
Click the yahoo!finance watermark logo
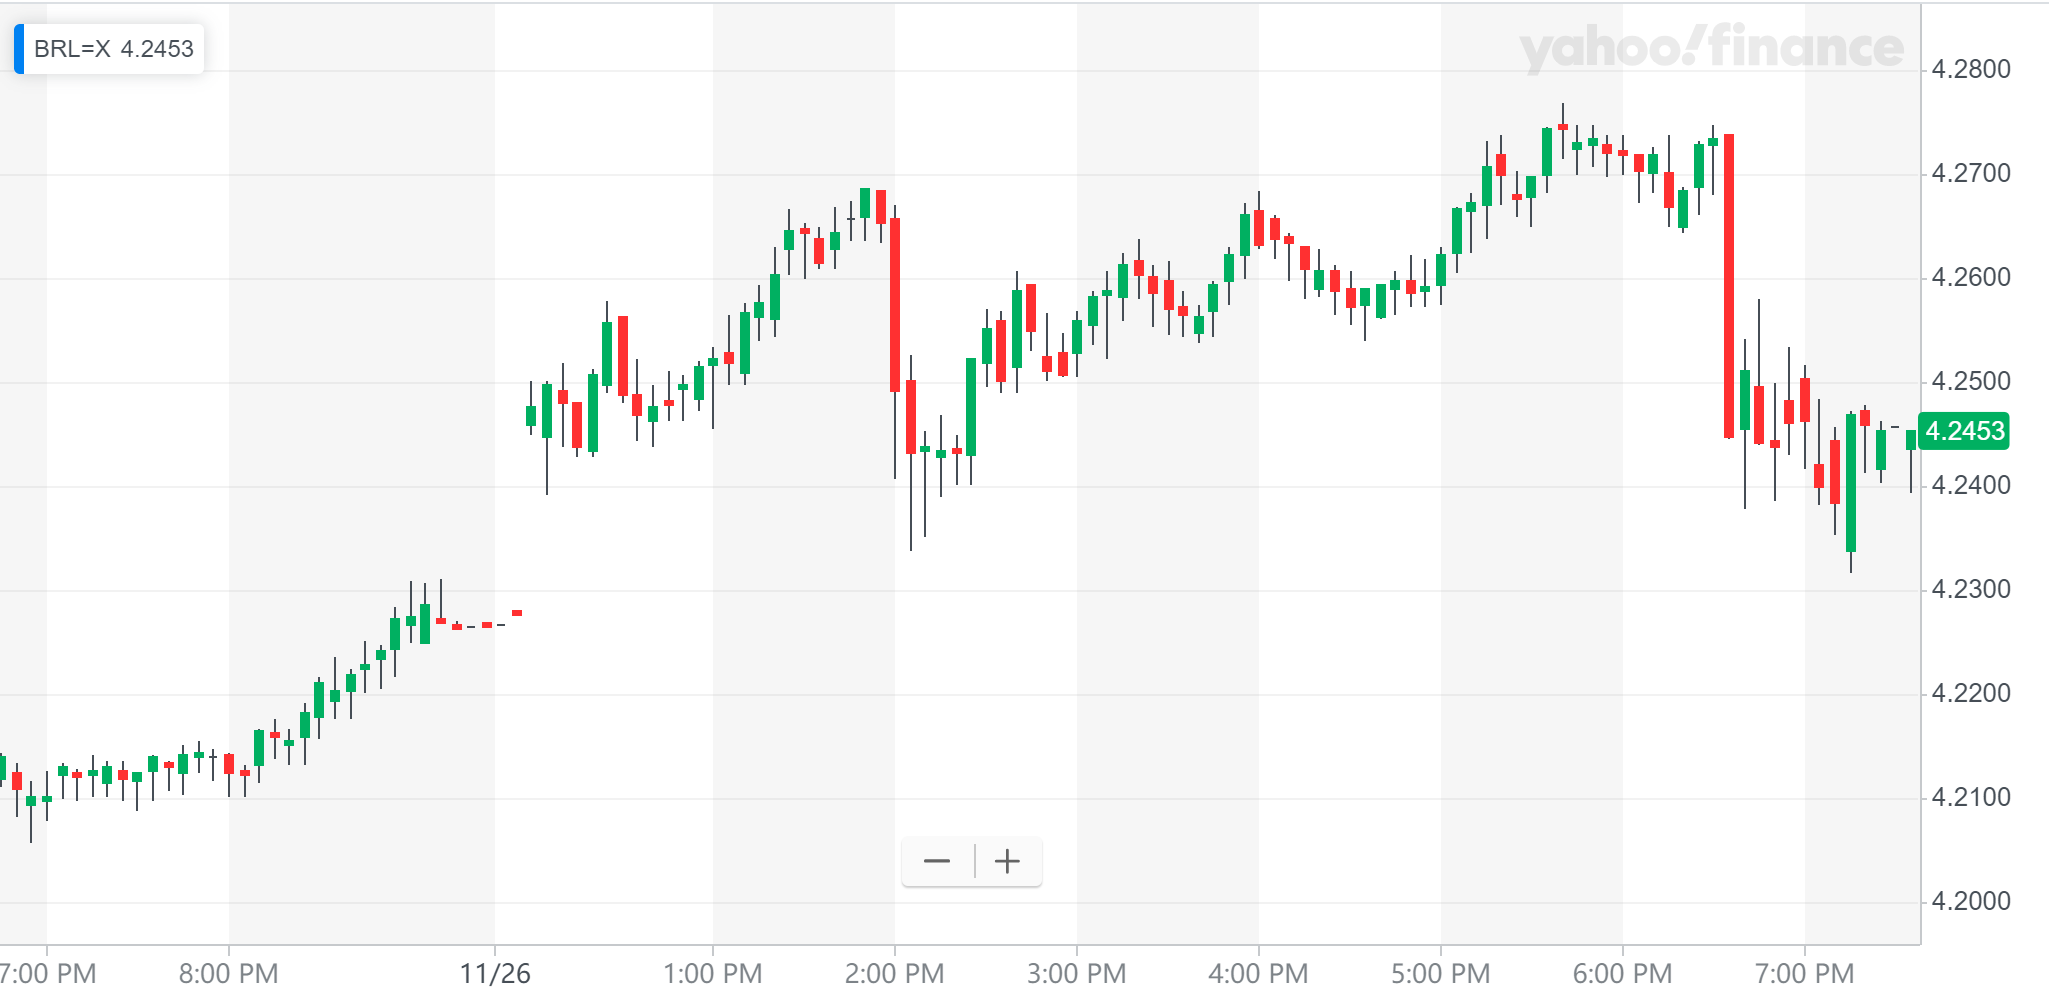tap(1711, 49)
